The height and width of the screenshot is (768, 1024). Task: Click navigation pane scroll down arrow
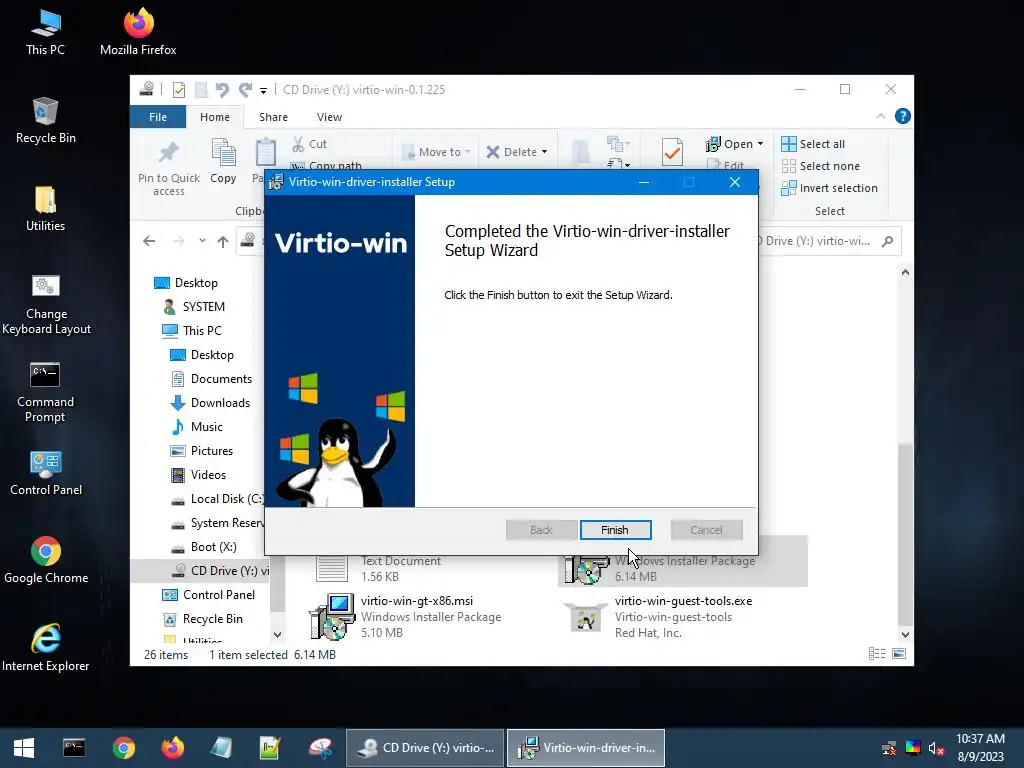click(278, 635)
